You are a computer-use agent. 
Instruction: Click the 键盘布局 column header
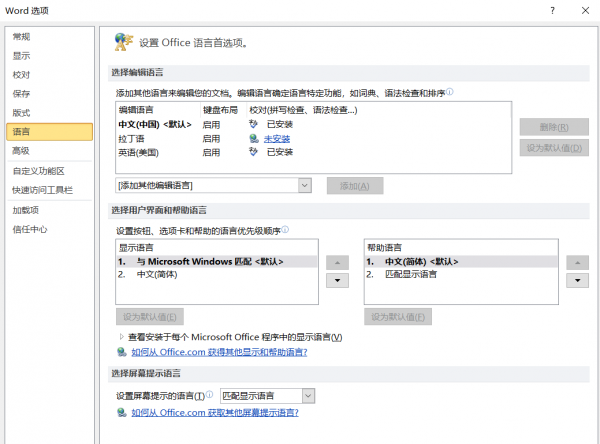coord(220,110)
